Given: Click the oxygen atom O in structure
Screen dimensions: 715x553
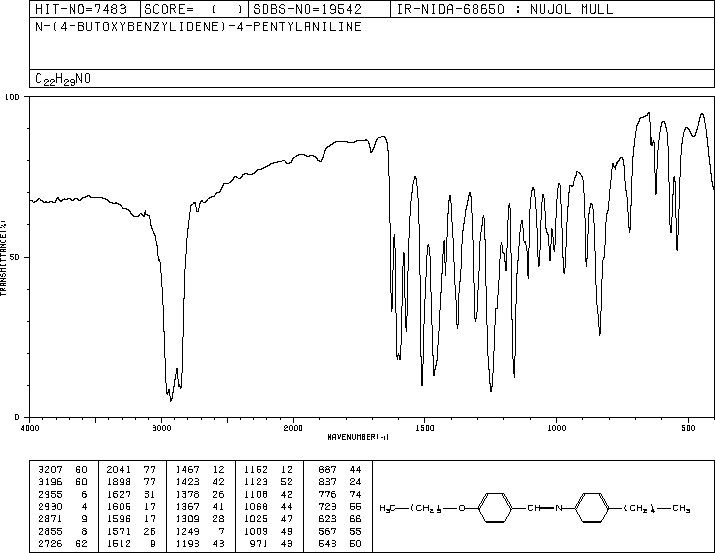Looking at the screenshot, I should 461,508.
